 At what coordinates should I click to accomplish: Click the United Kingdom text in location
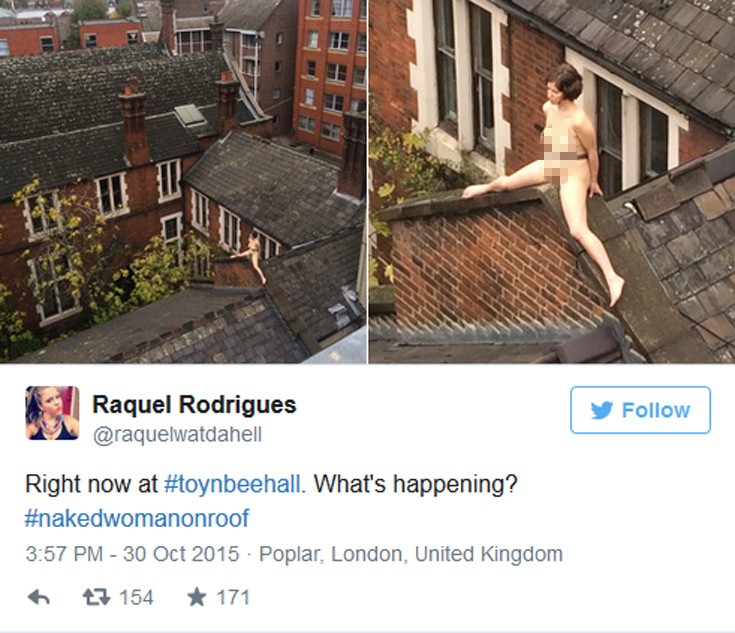[489, 554]
